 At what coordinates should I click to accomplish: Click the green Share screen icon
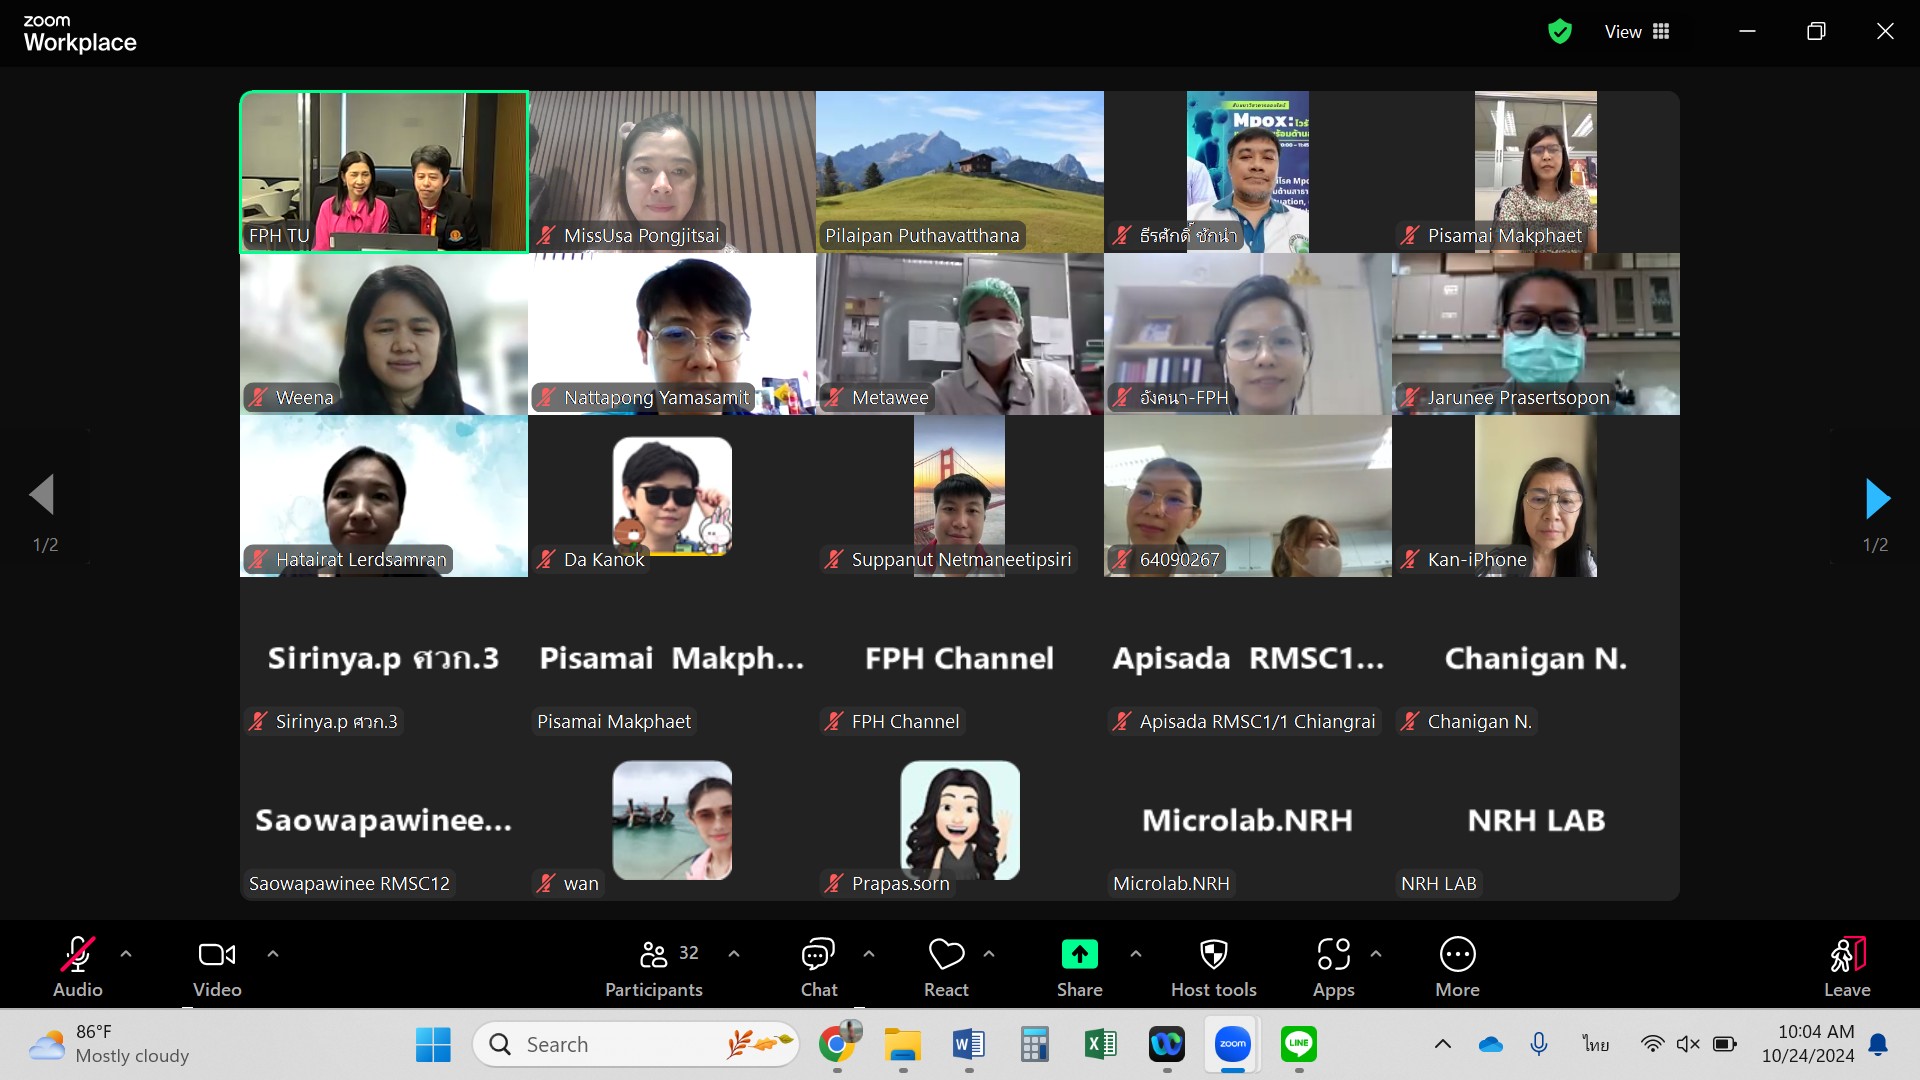[1079, 955]
